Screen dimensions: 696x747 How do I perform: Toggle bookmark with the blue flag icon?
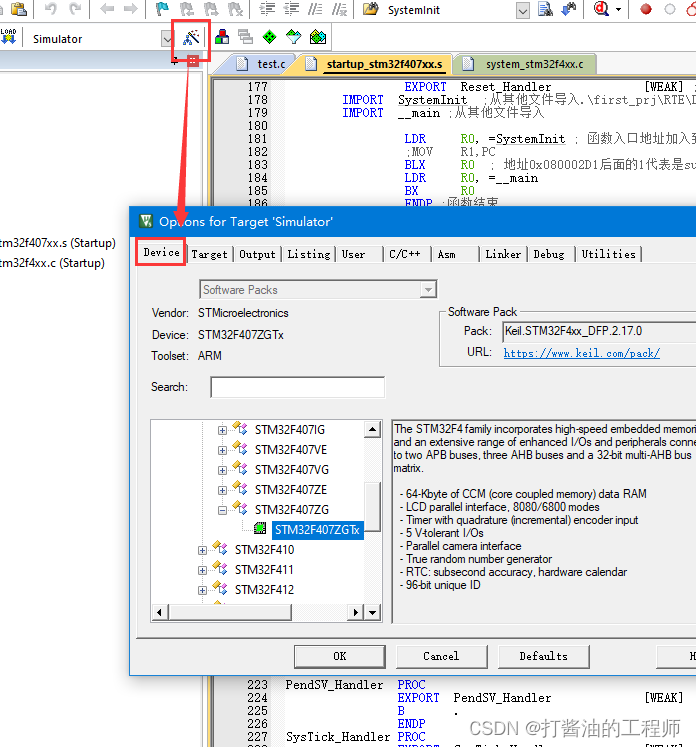(x=162, y=9)
